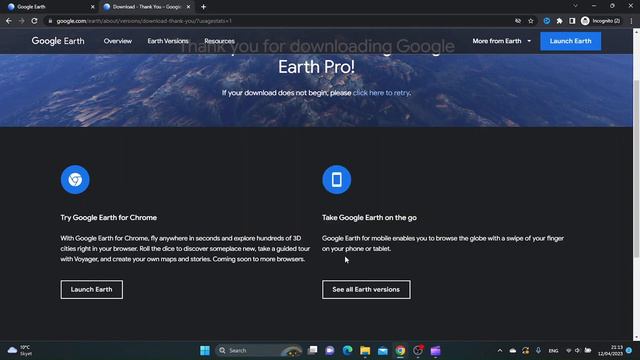Image resolution: width=640 pixels, height=360 pixels.
Task: Click the ENG language indicator
Action: click(x=553, y=351)
